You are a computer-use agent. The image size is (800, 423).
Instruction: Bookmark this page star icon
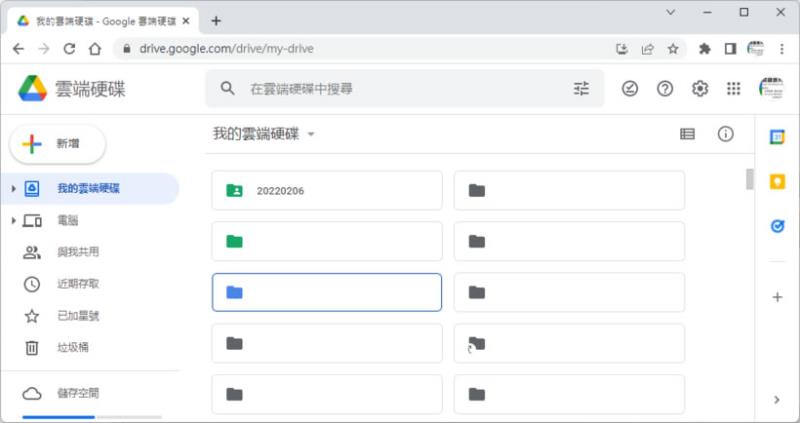tap(673, 49)
